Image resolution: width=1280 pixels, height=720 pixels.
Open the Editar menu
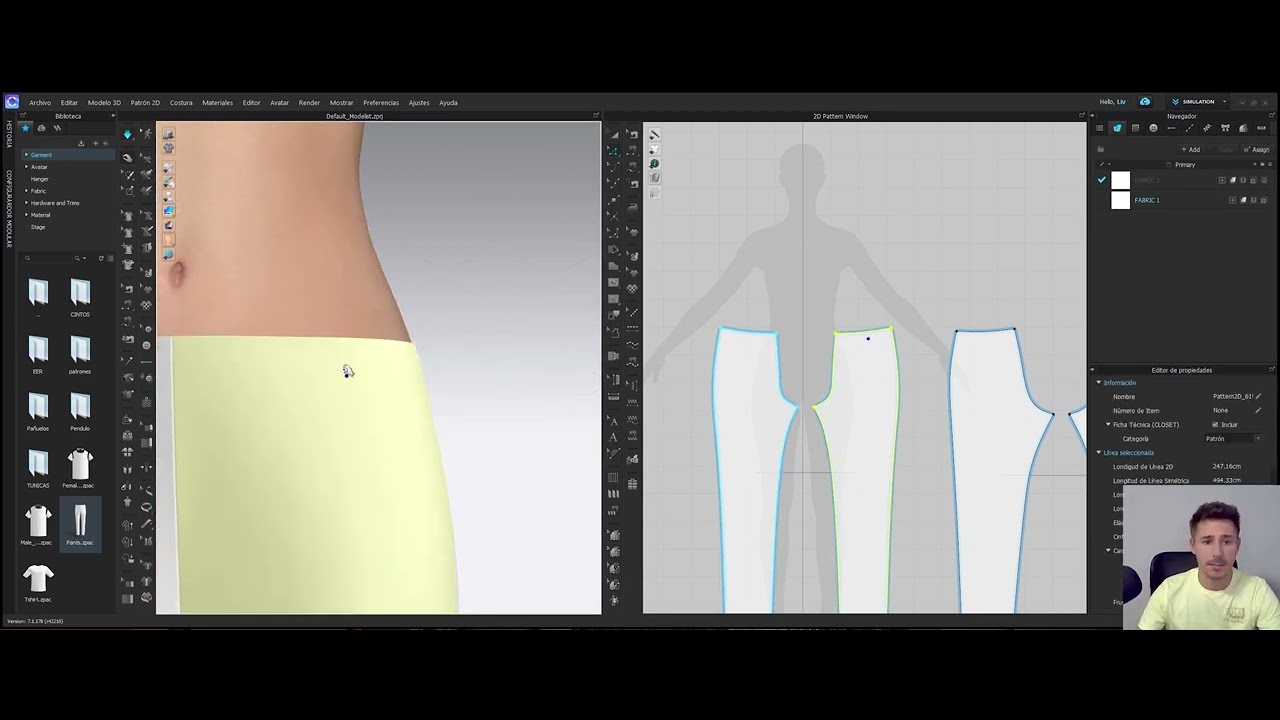click(x=69, y=102)
